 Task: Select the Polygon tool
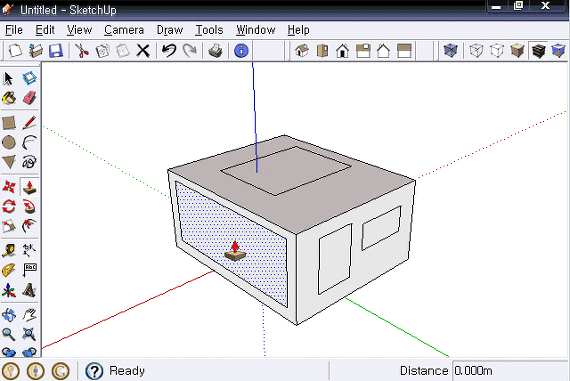coord(9,162)
